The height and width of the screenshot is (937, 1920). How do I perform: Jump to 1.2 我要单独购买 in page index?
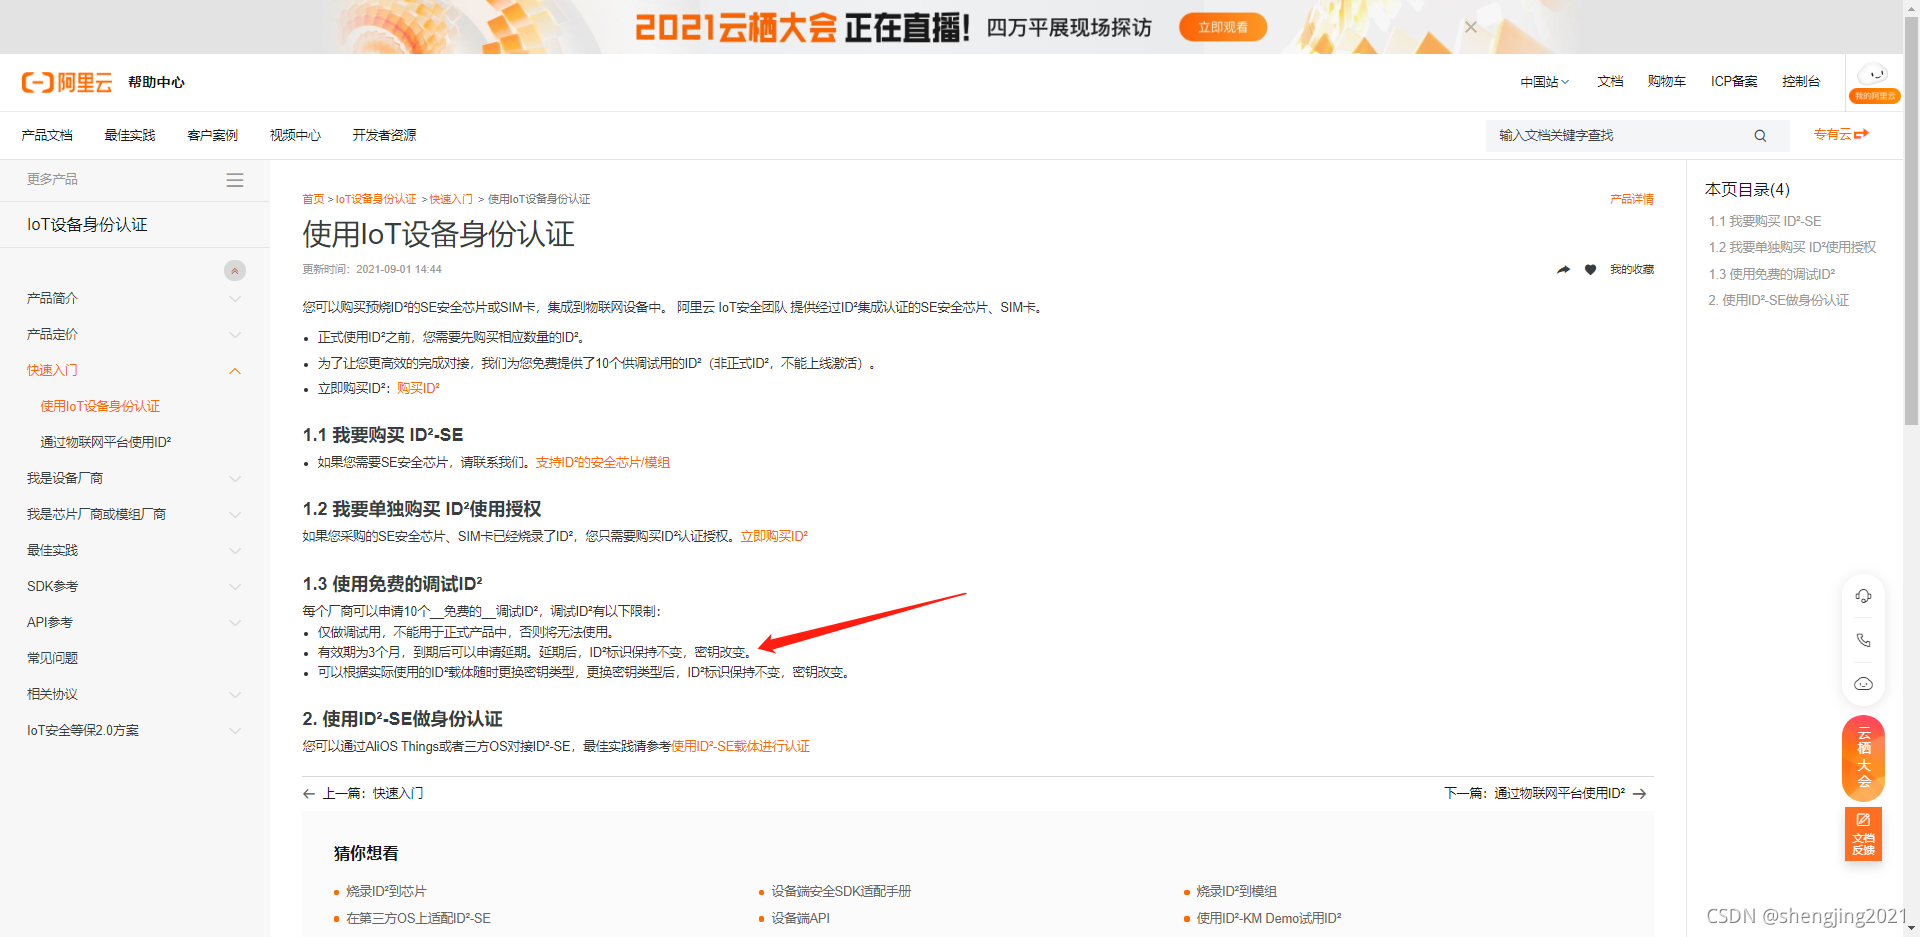(x=1792, y=247)
